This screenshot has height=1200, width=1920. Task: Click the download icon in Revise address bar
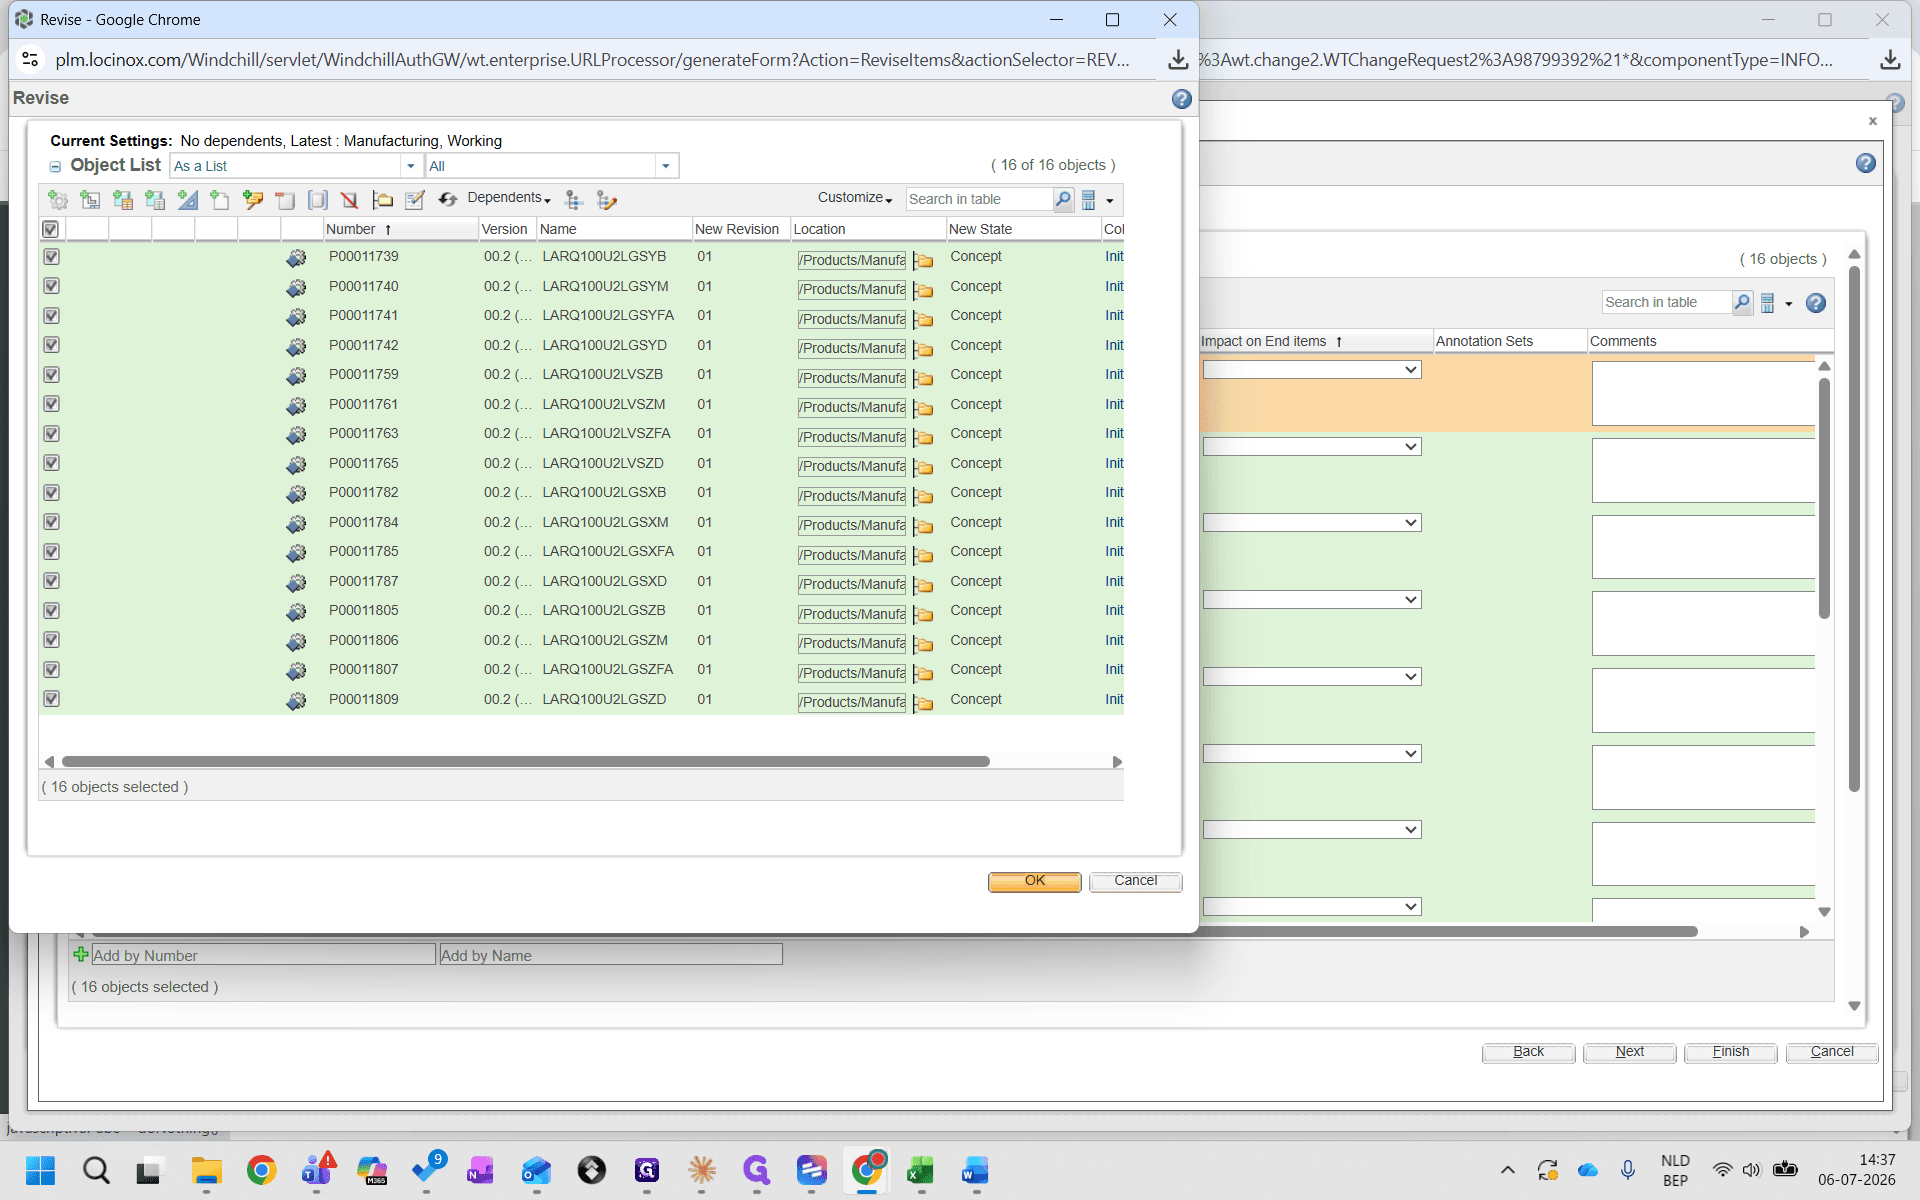[1178, 60]
